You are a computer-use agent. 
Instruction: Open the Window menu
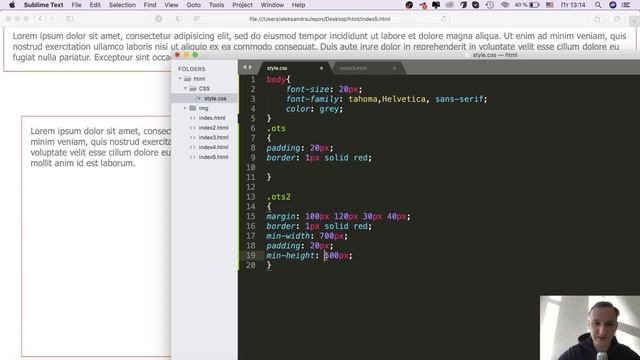pos(272,5)
